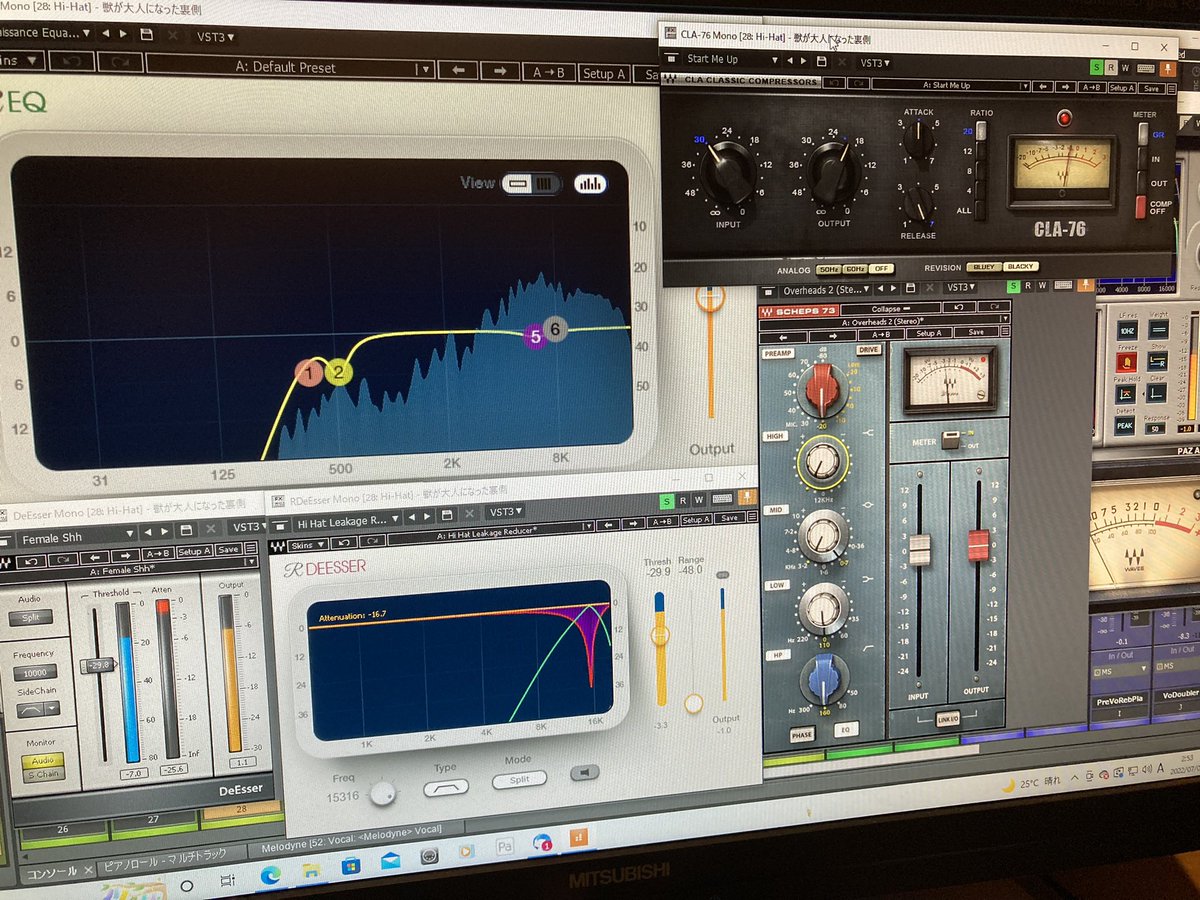Click LINK I/O button on Scheps 73
Viewport: 1200px width, 900px height.
948,718
